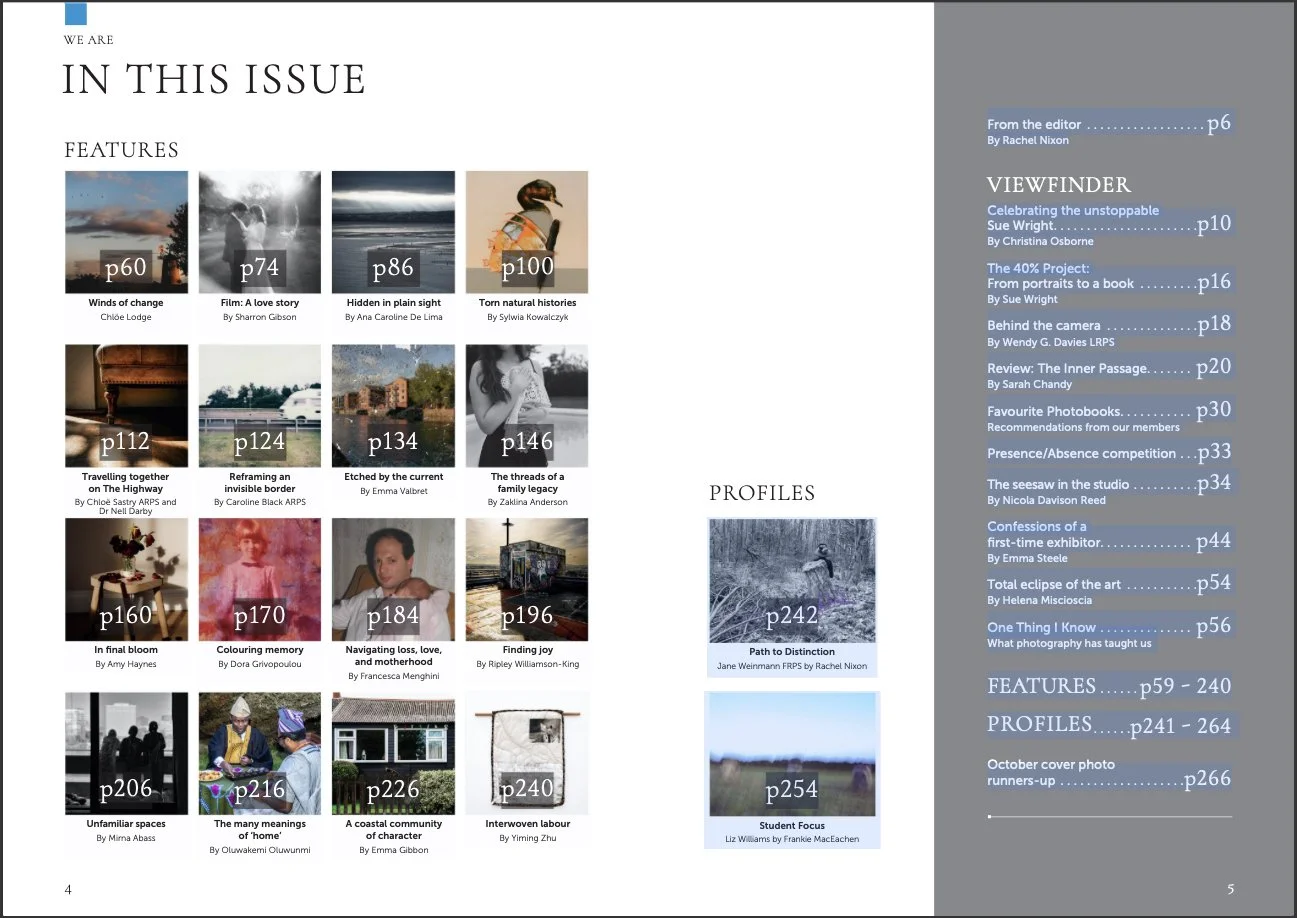Open the 'Colouring memory' p170 thumbnail
Viewport: 1297px width, 918px height.
tap(260, 579)
